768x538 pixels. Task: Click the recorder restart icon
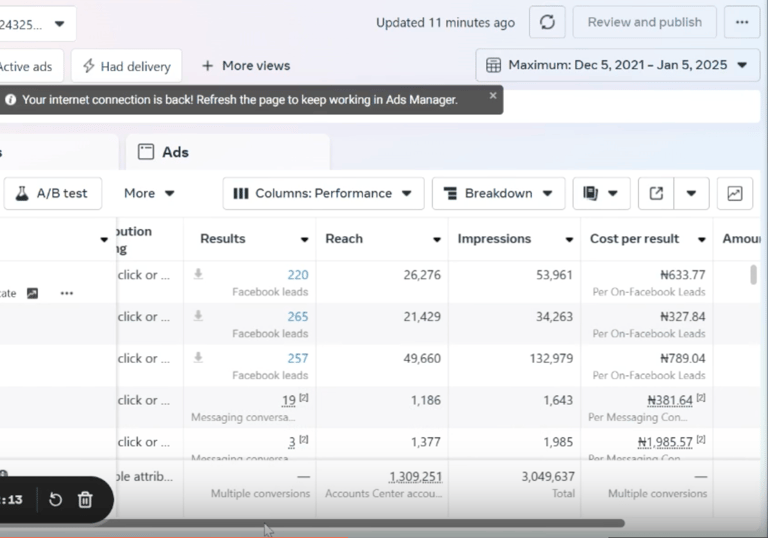click(55, 500)
